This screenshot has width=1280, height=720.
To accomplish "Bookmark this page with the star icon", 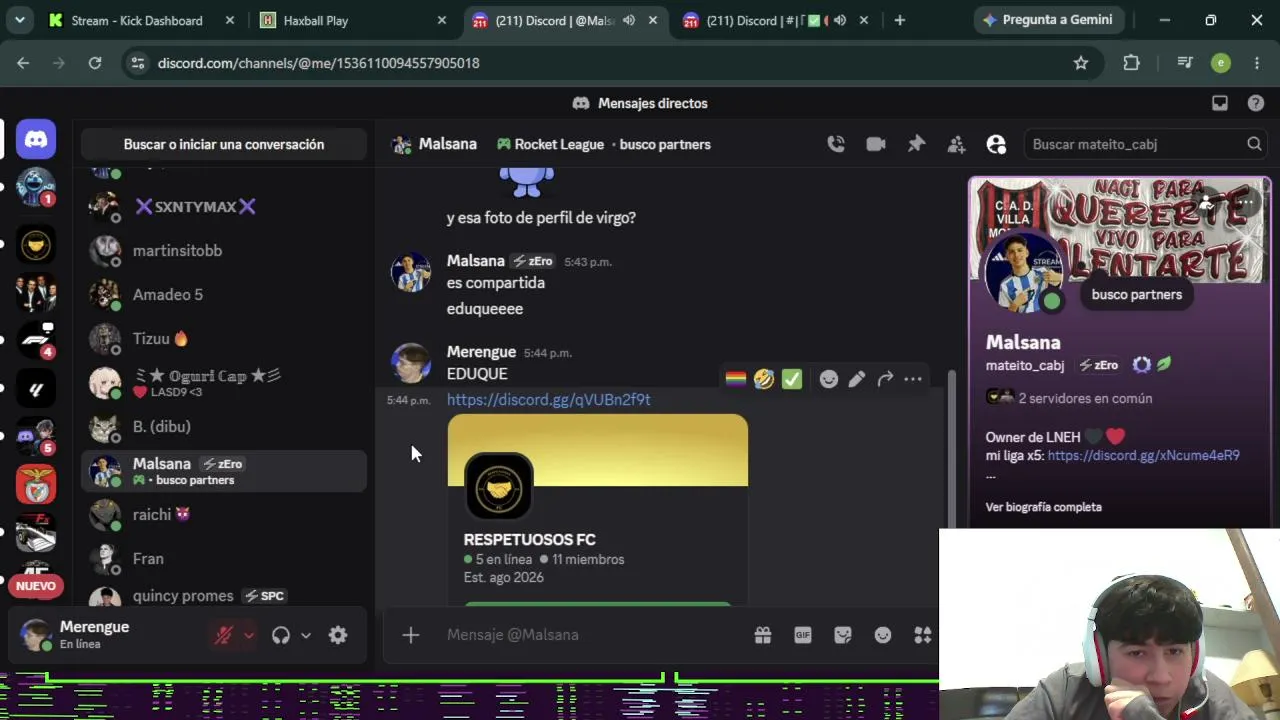I will (x=1081, y=63).
